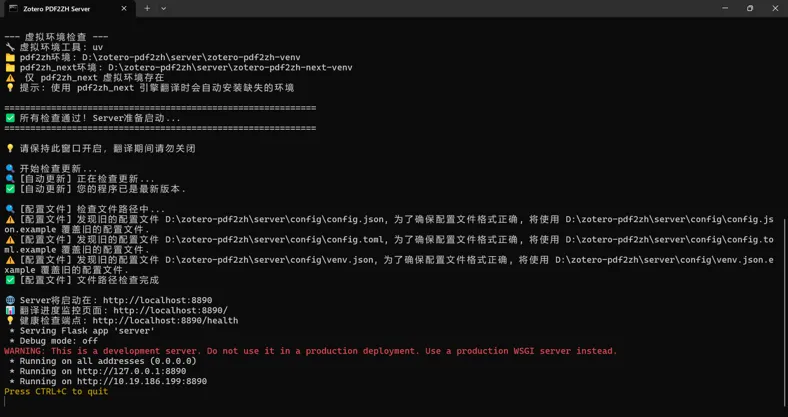Screen dimensions: 788x417
Task: Click the wrench icon beside 虚拟环境工具
Action: tap(10, 47)
